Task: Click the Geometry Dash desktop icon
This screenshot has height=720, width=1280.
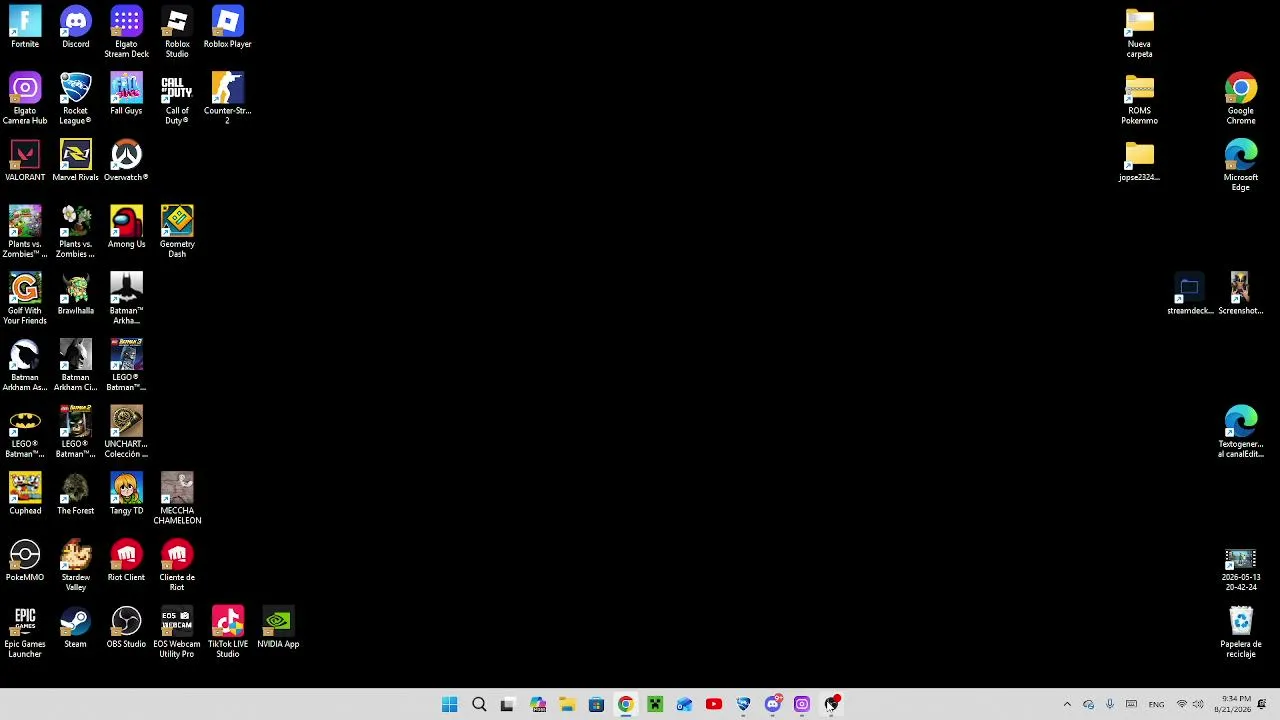Action: (177, 232)
